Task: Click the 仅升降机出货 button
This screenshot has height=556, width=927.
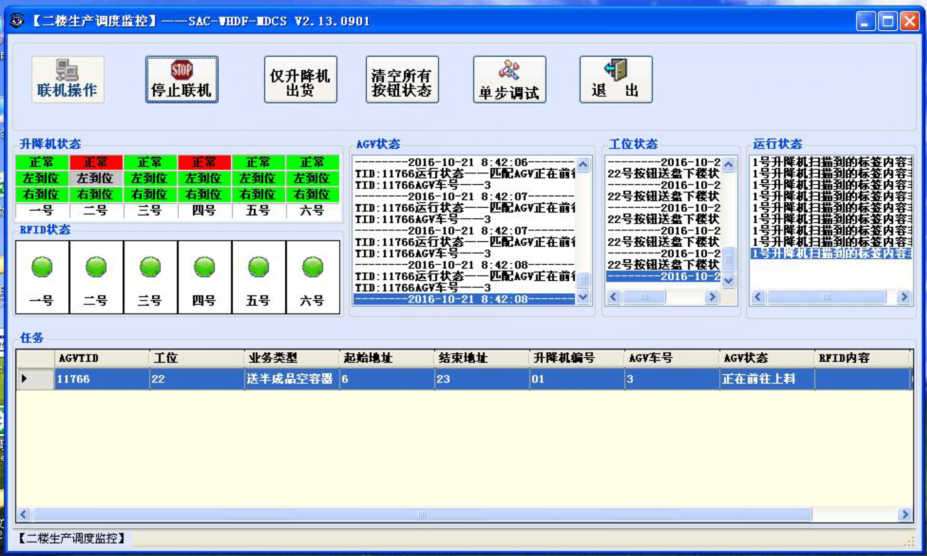Action: point(301,79)
